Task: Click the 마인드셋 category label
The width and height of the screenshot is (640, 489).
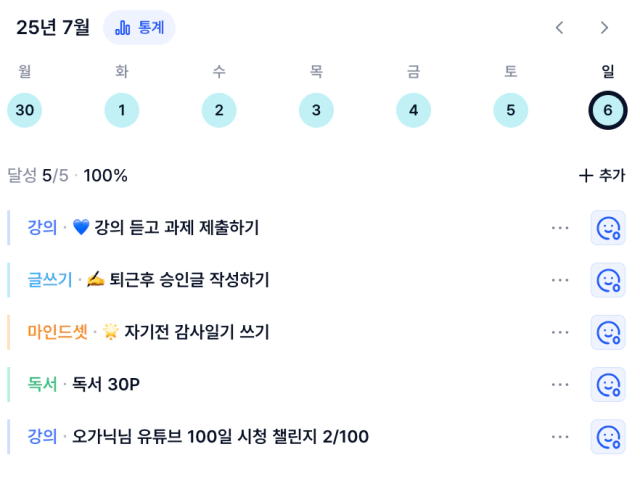Action: (x=58, y=332)
